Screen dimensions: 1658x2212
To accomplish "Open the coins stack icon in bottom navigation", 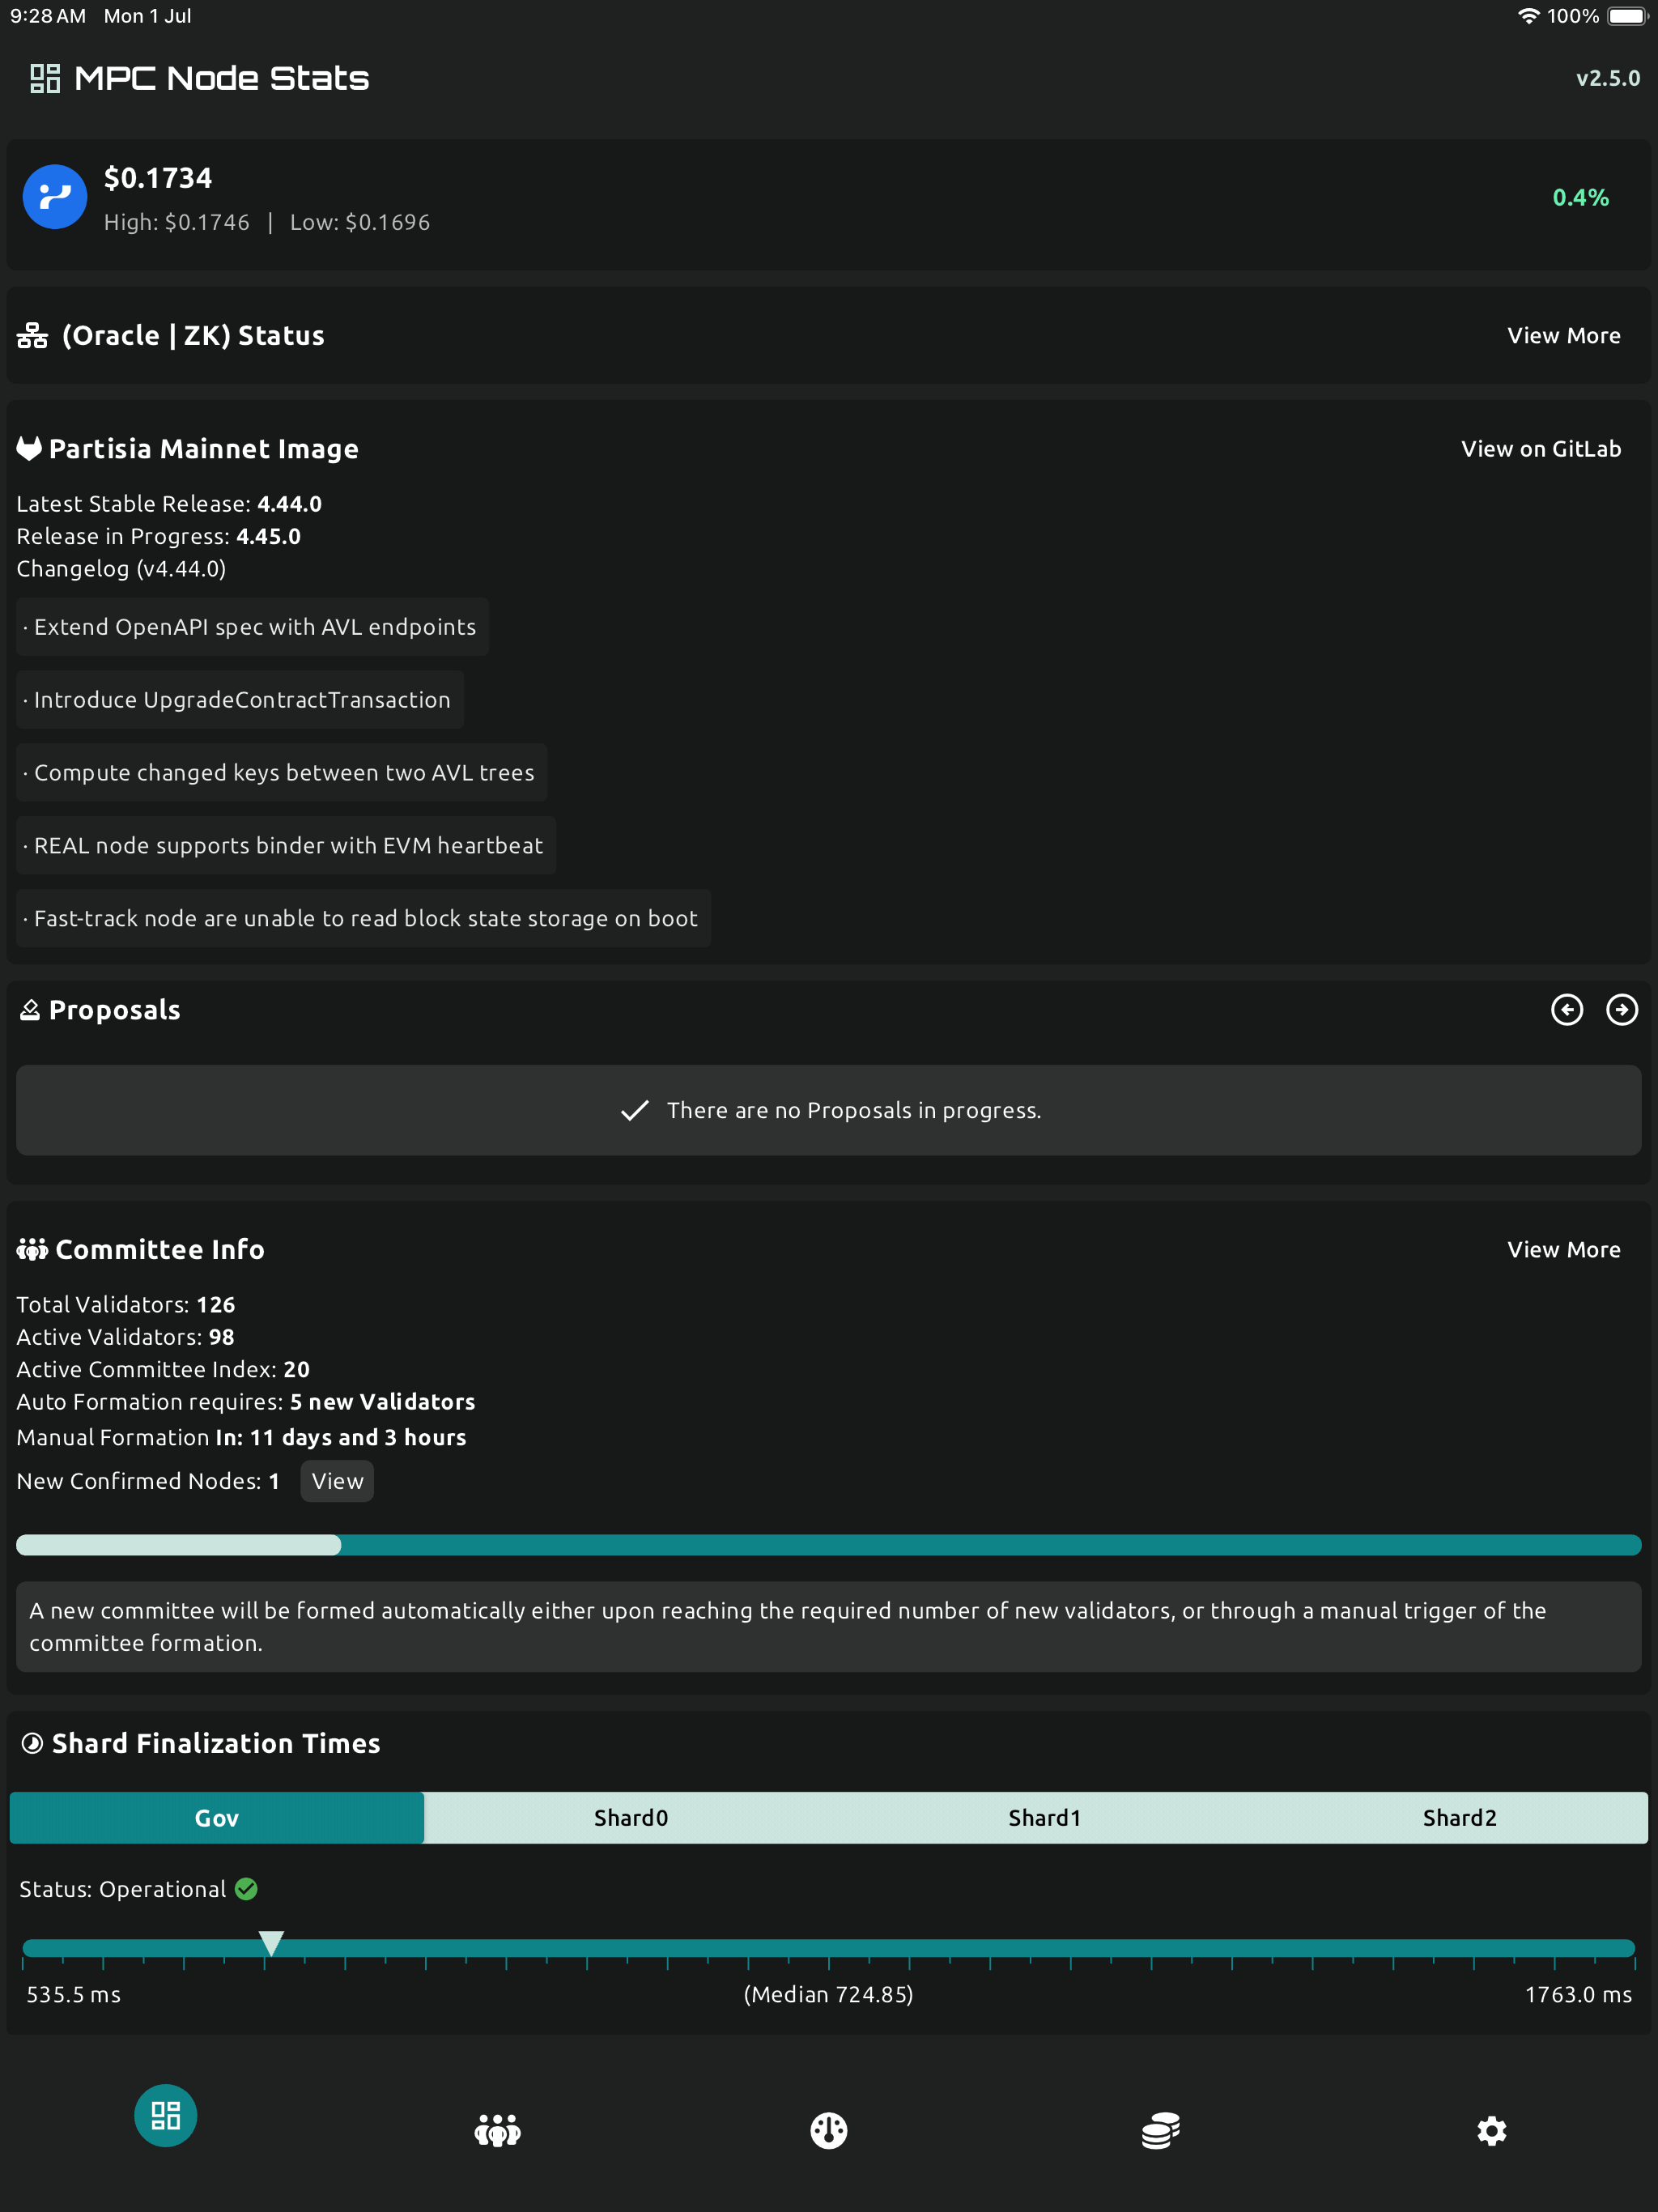I will point(1160,2131).
